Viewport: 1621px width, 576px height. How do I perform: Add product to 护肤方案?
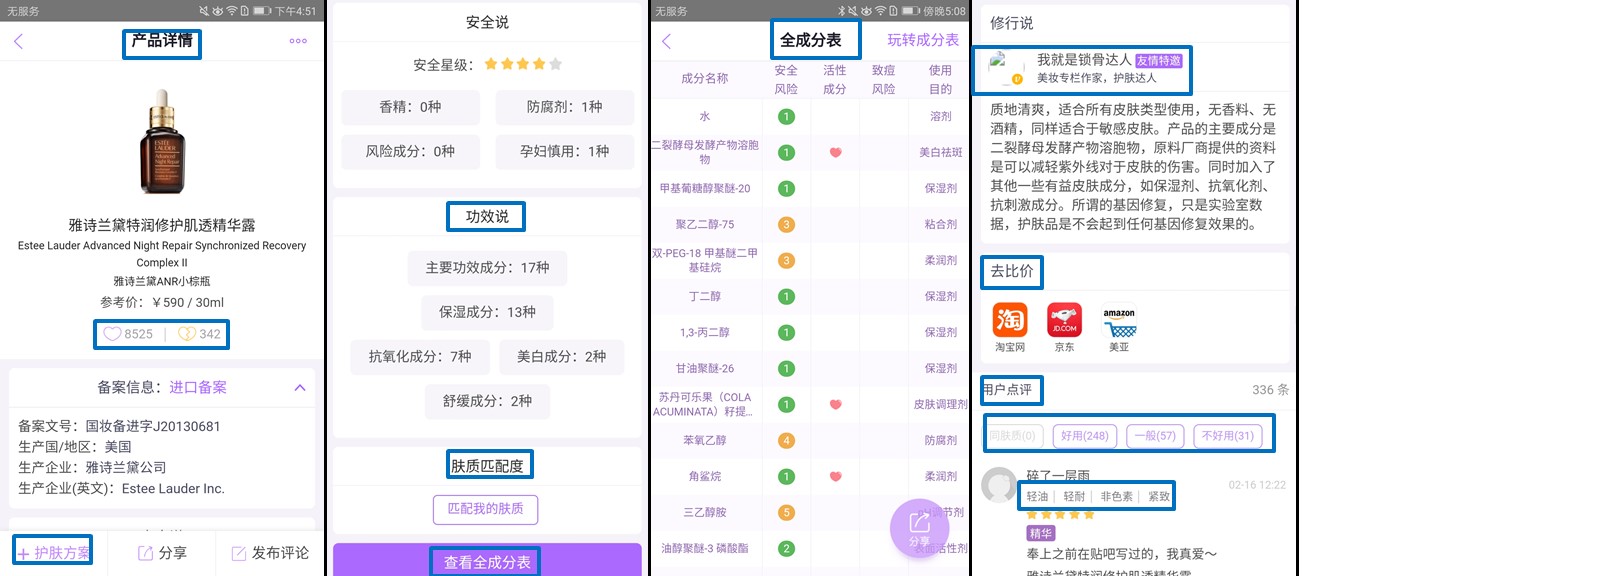point(53,552)
